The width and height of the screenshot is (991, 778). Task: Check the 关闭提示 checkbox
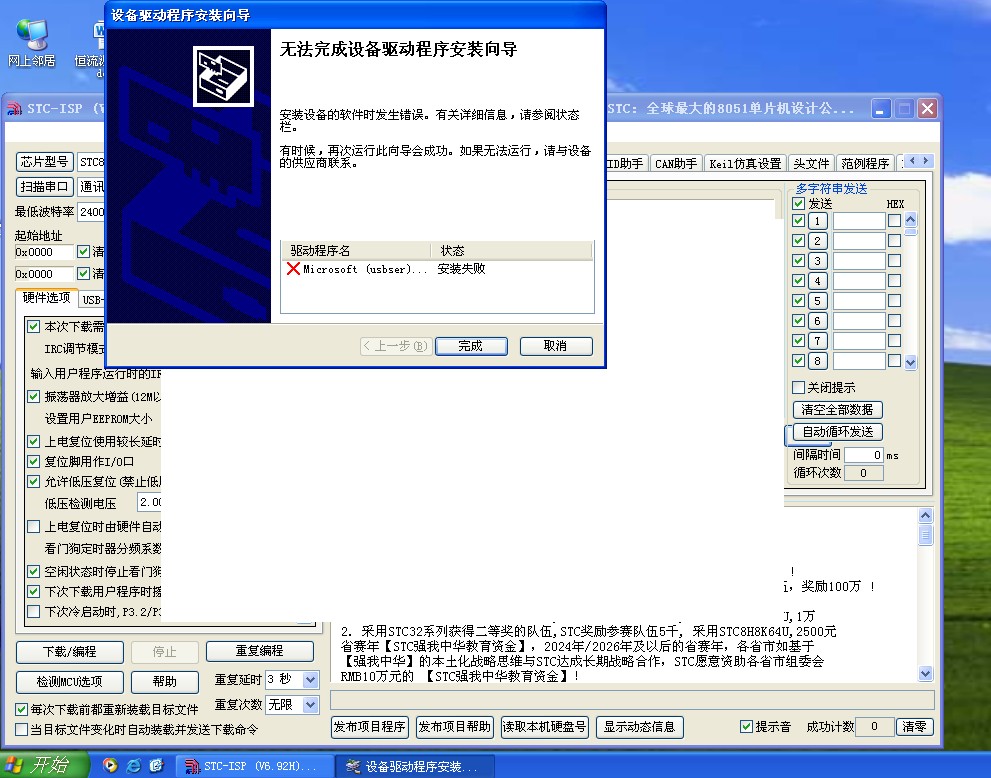[798, 387]
